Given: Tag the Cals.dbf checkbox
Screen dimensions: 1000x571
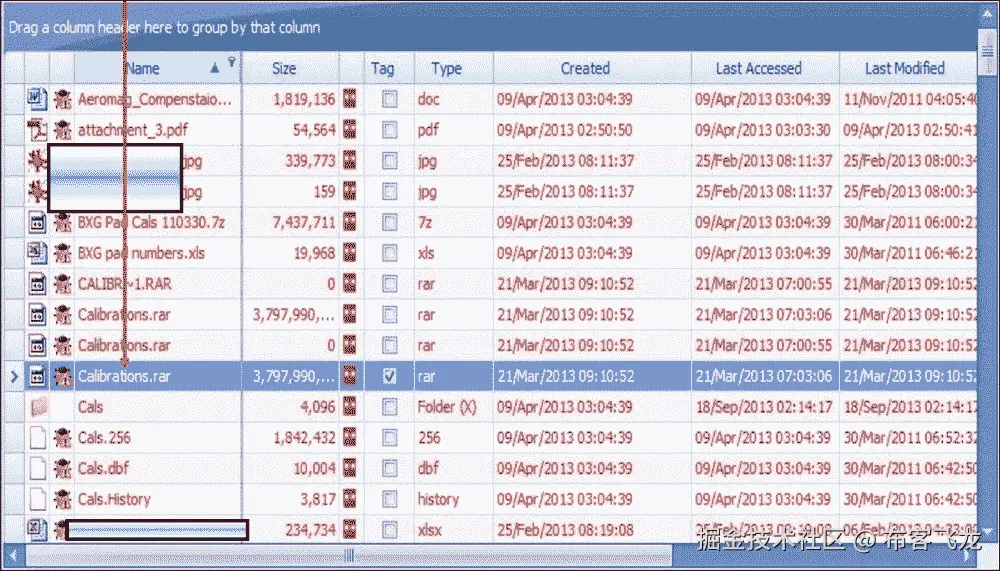Looking at the screenshot, I should point(389,468).
